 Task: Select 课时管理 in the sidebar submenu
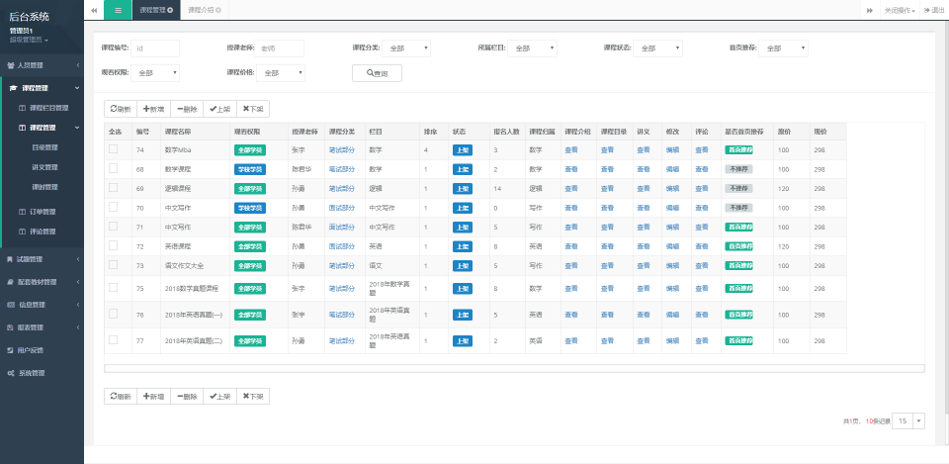pos(45,187)
